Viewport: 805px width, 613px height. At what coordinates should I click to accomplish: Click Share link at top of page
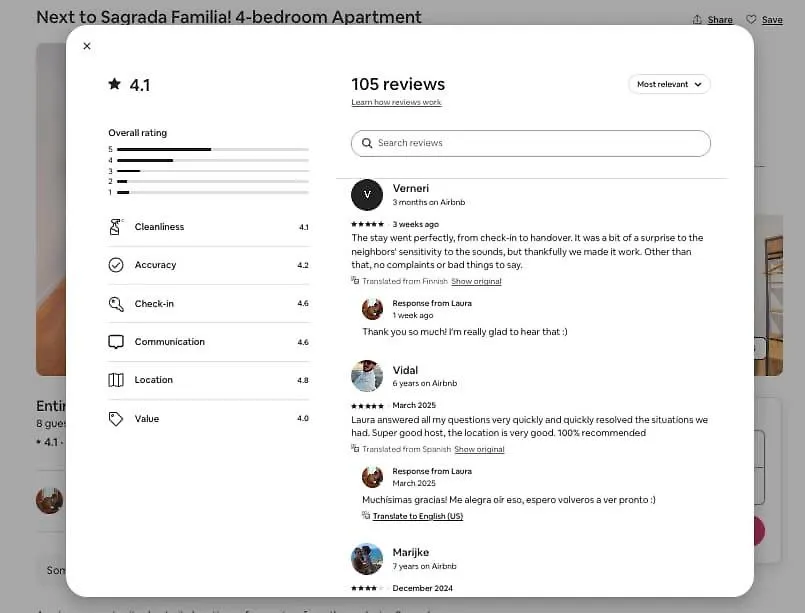coord(720,20)
